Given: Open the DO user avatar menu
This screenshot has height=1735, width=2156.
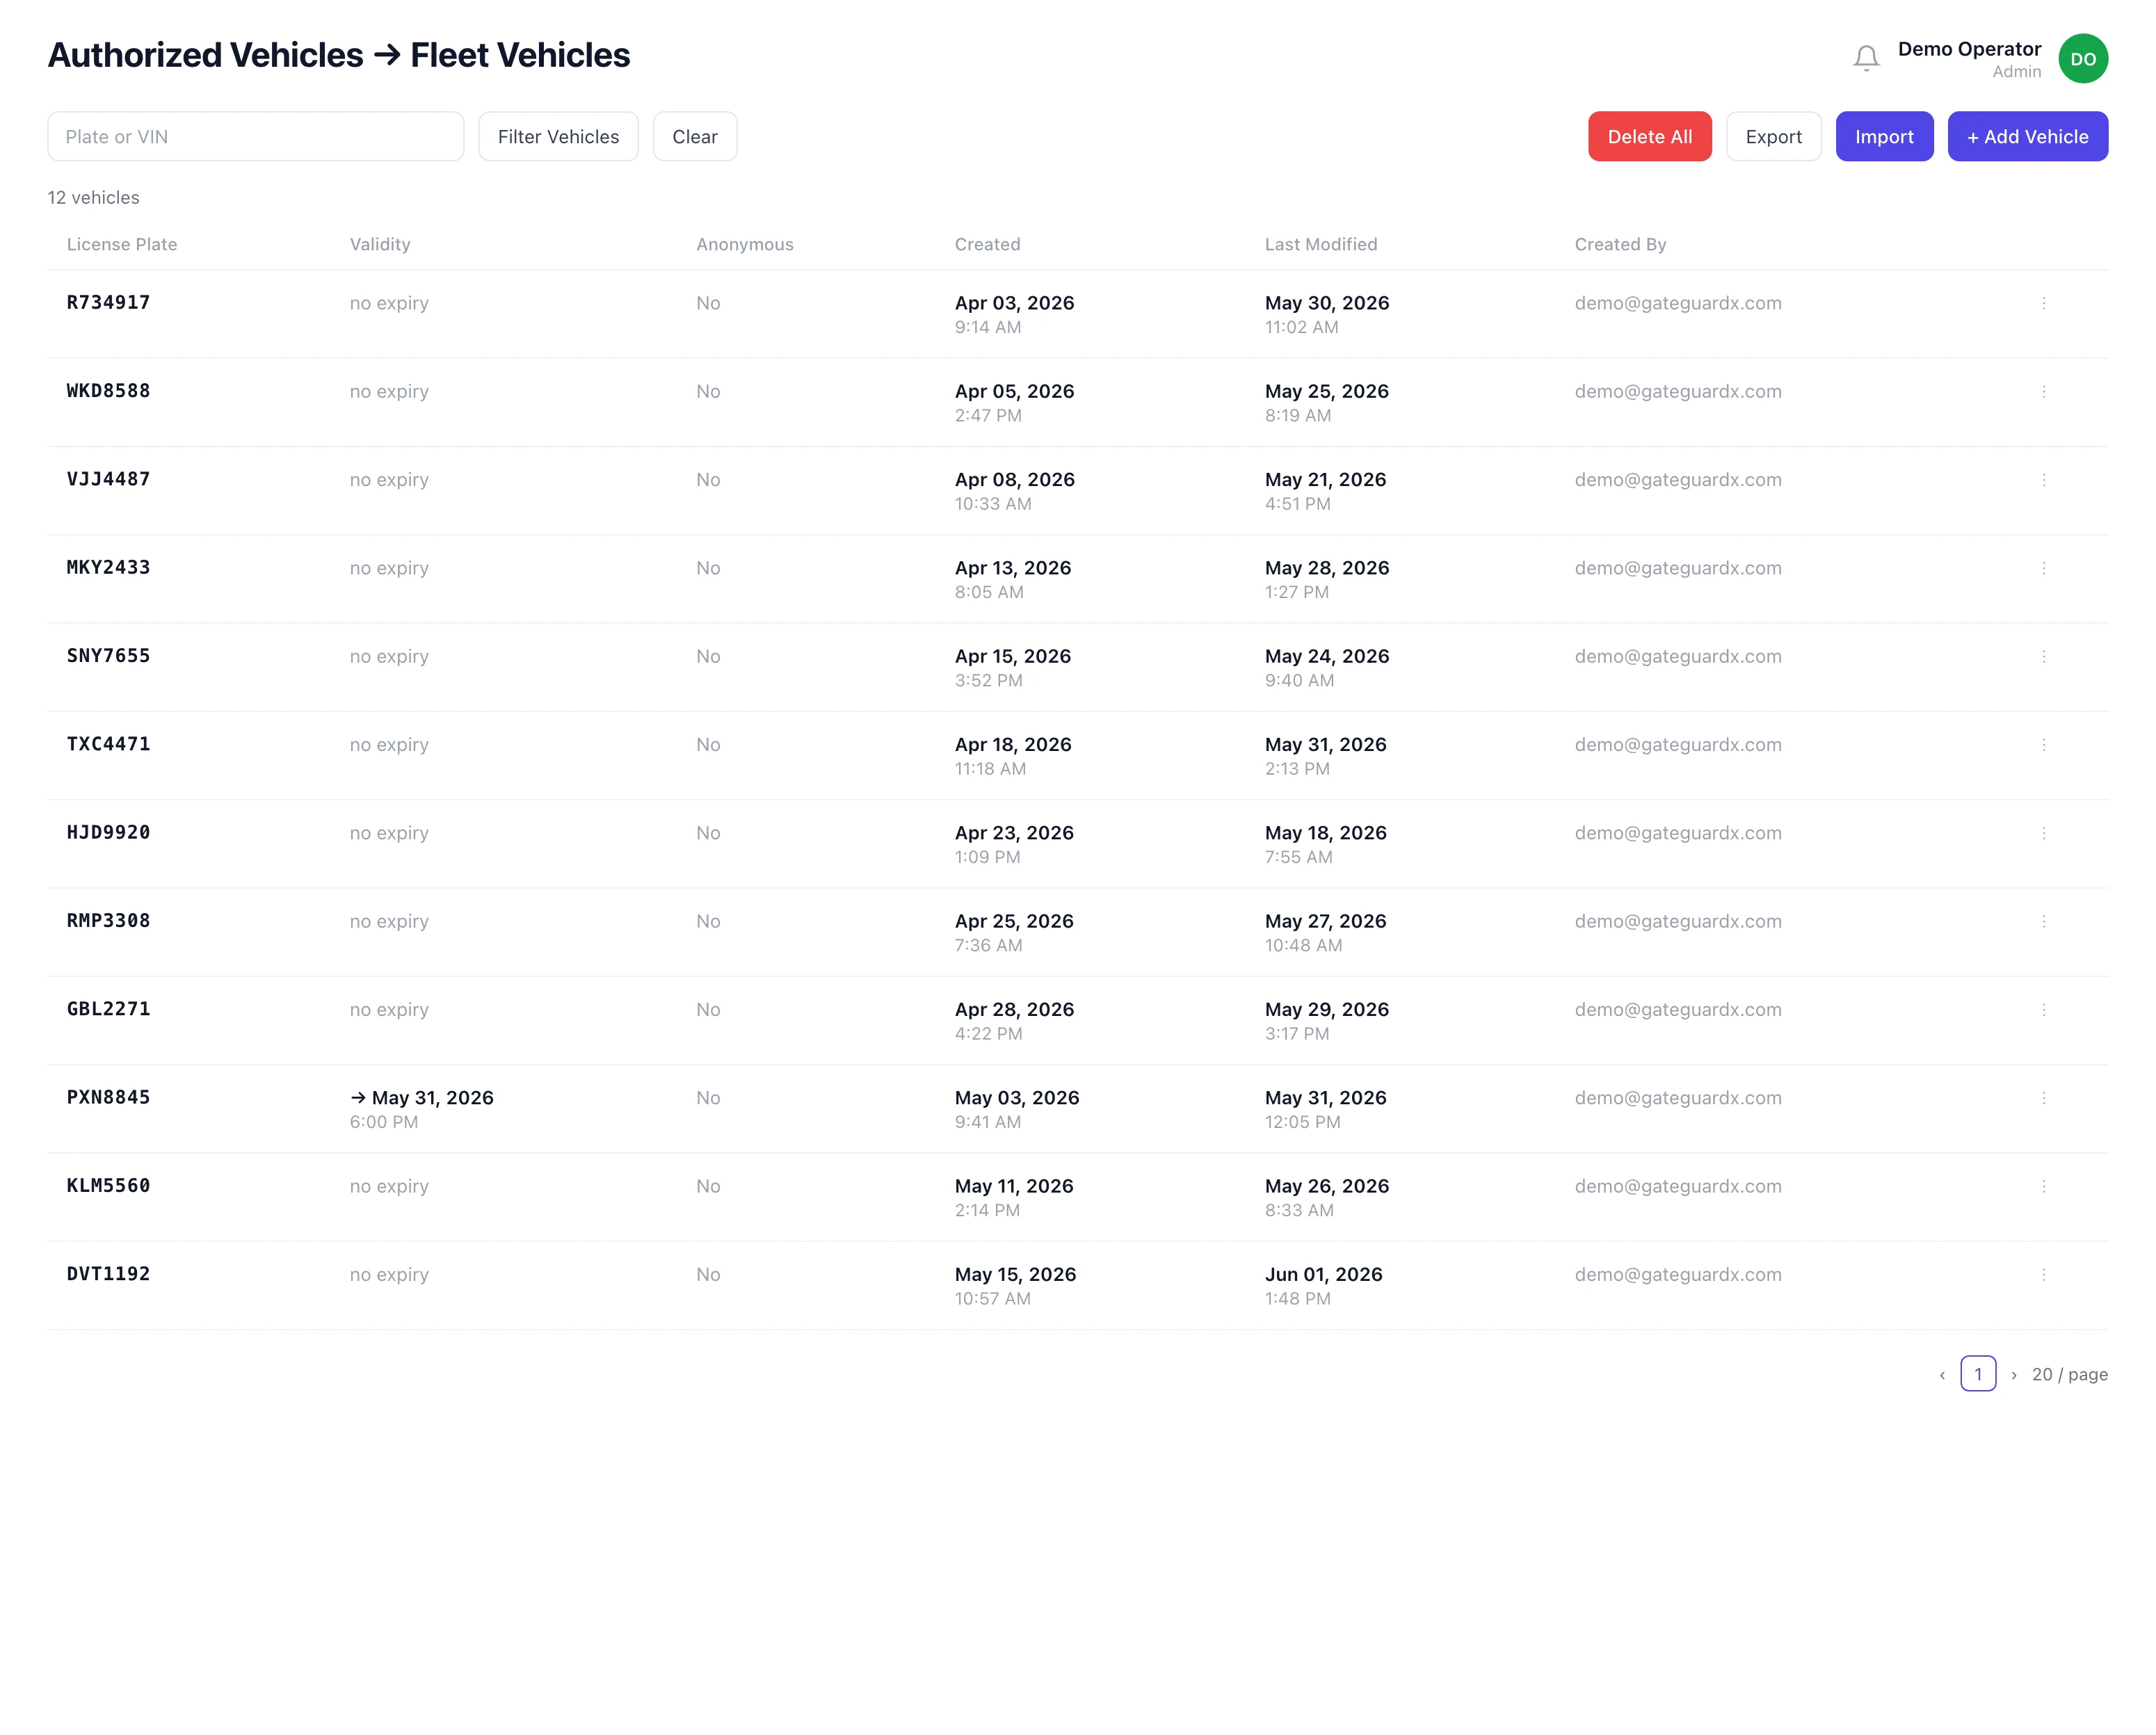Looking at the screenshot, I should [2083, 58].
